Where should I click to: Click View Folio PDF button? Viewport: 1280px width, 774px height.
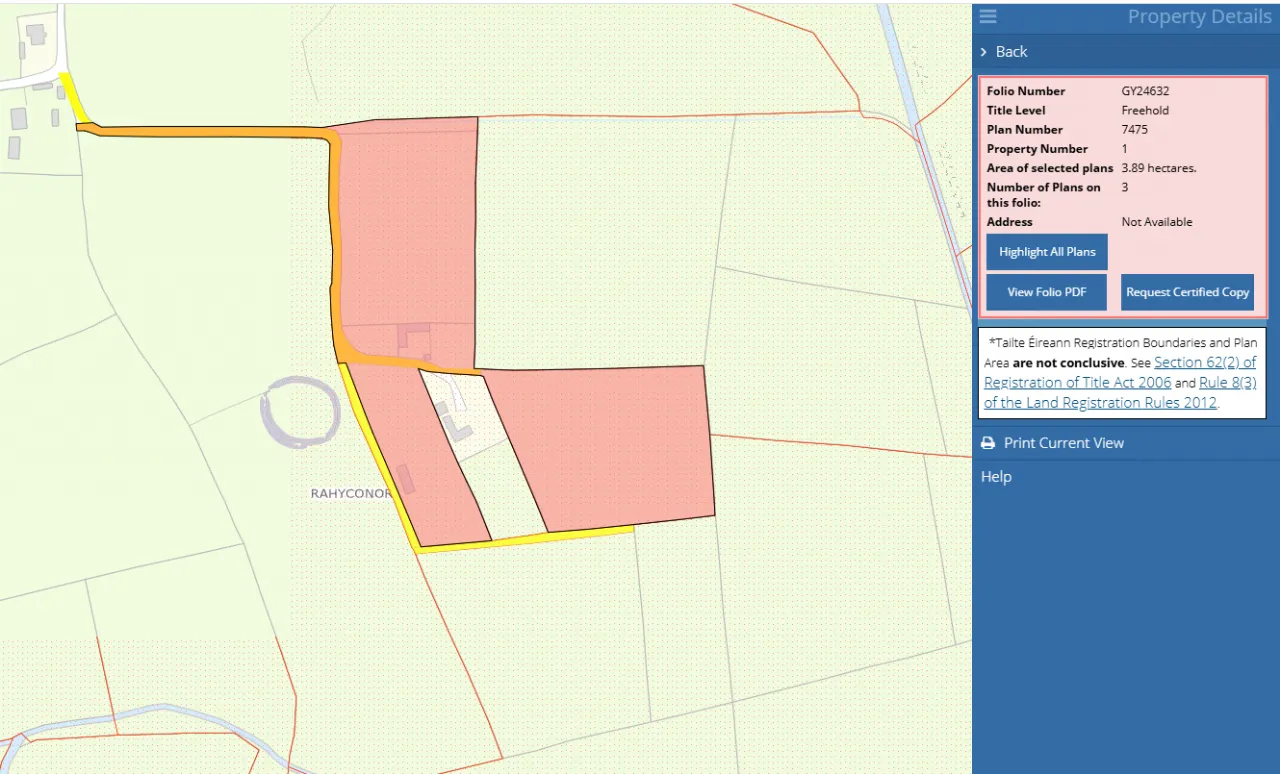(x=1047, y=292)
